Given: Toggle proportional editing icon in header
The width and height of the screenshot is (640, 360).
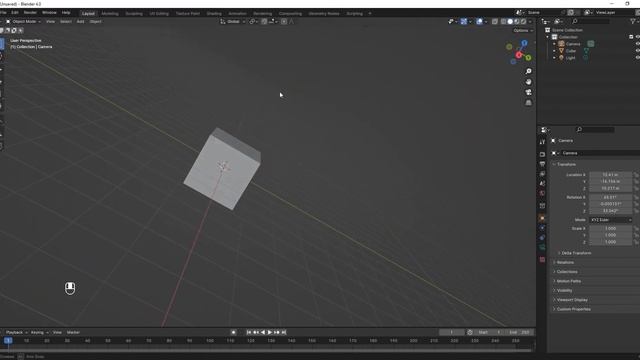Looking at the screenshot, I should tap(284, 22).
